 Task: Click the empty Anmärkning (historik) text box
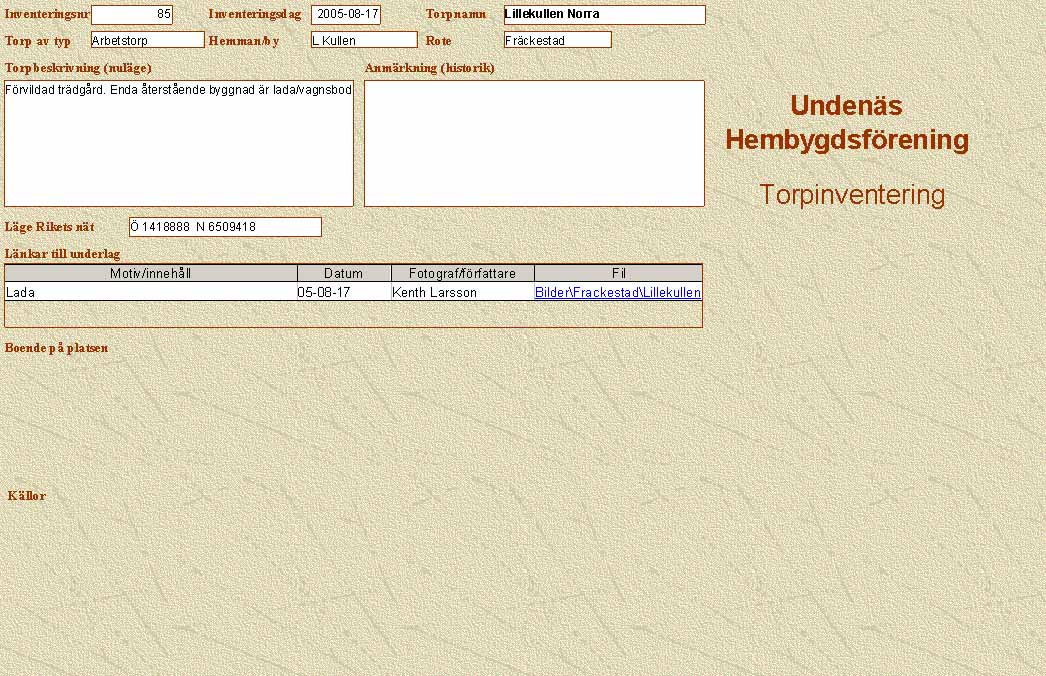pyautogui.click(x=534, y=143)
